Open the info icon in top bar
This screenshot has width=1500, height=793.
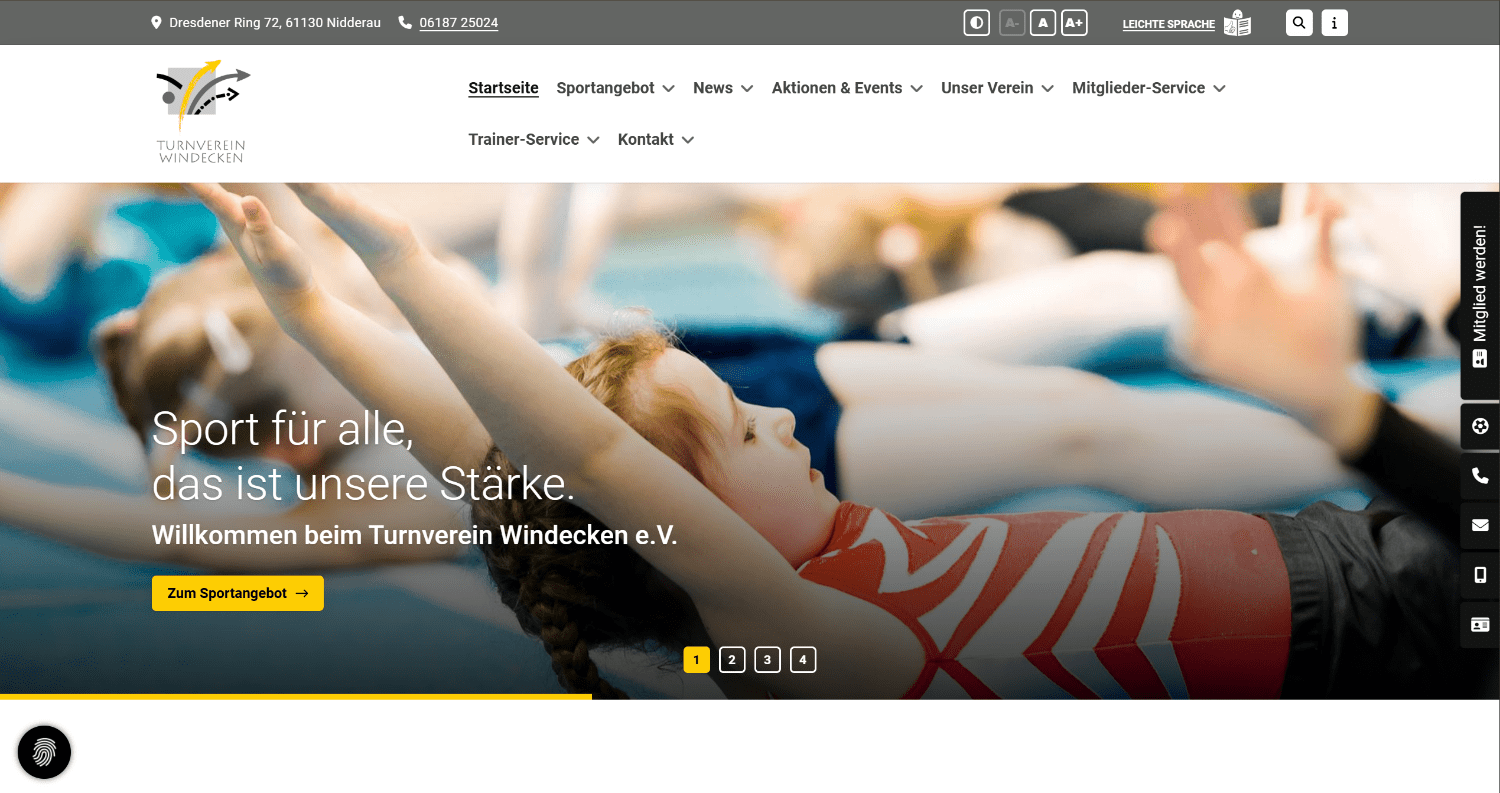[x=1334, y=23]
